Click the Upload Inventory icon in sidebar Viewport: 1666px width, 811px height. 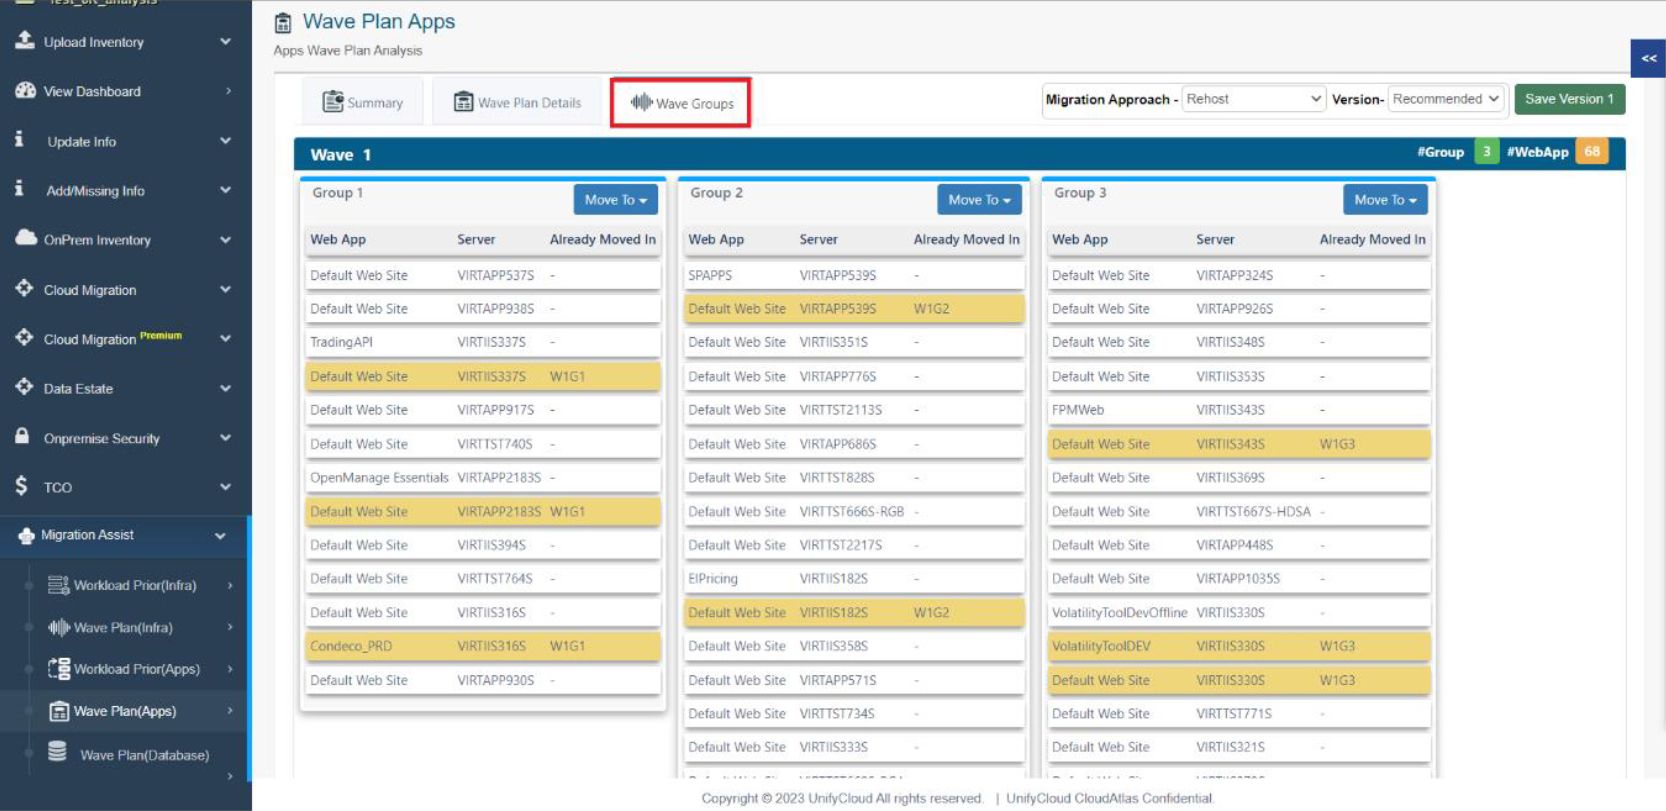click(x=25, y=40)
